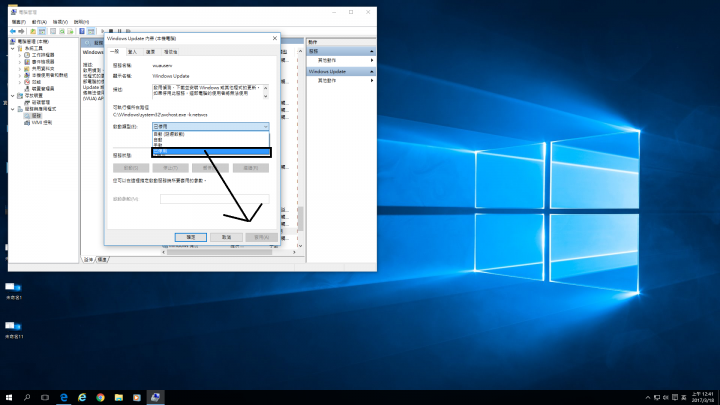720x405 pixels.
Task: Expand the 本機使用者和群組 node arrow
Action: click(x=20, y=75)
